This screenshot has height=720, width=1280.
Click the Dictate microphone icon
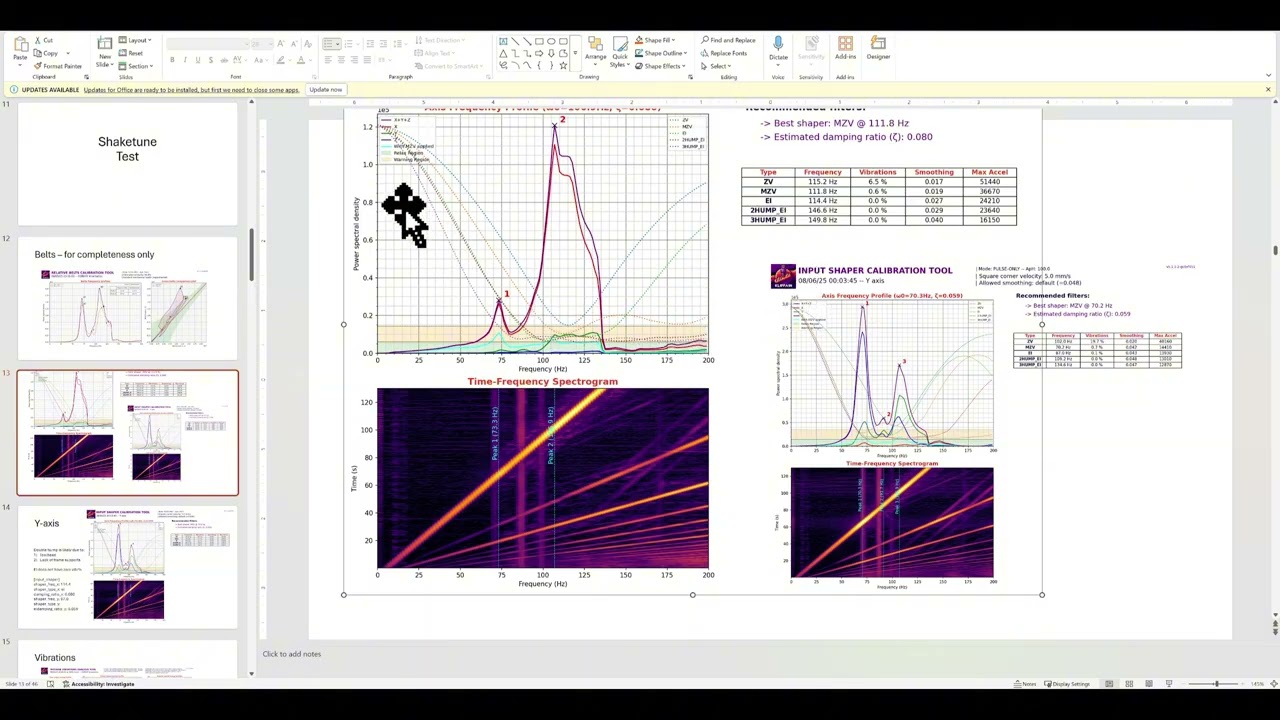778,43
